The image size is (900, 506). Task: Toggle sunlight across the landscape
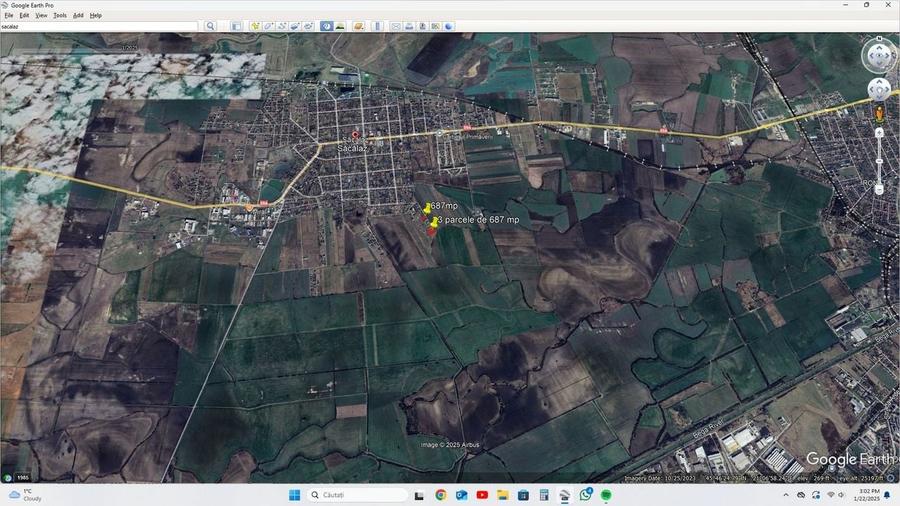pyautogui.click(x=340, y=26)
